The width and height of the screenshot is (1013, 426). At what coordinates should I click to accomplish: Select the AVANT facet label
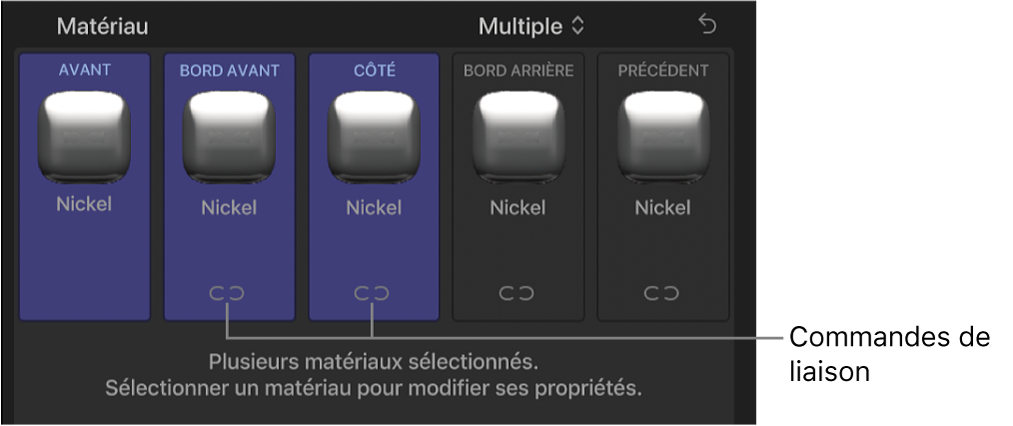(x=84, y=70)
